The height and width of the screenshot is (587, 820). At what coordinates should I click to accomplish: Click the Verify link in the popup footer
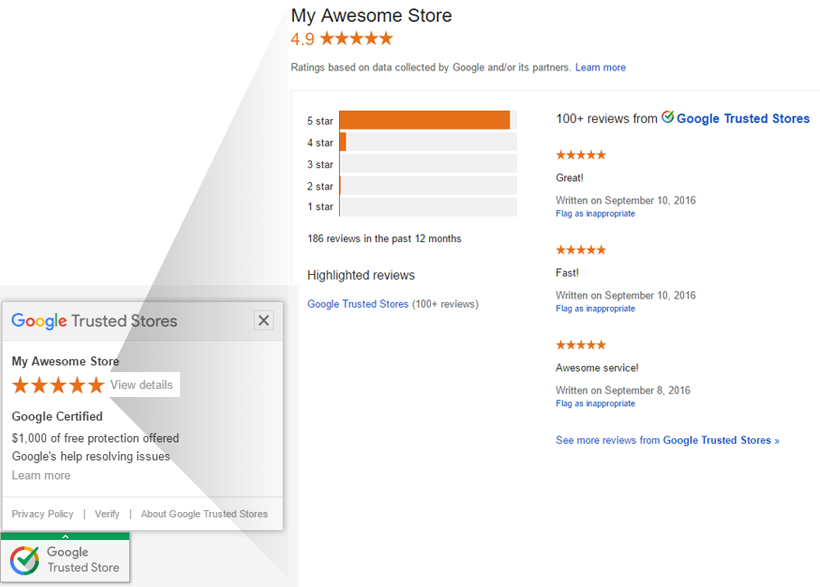107,514
